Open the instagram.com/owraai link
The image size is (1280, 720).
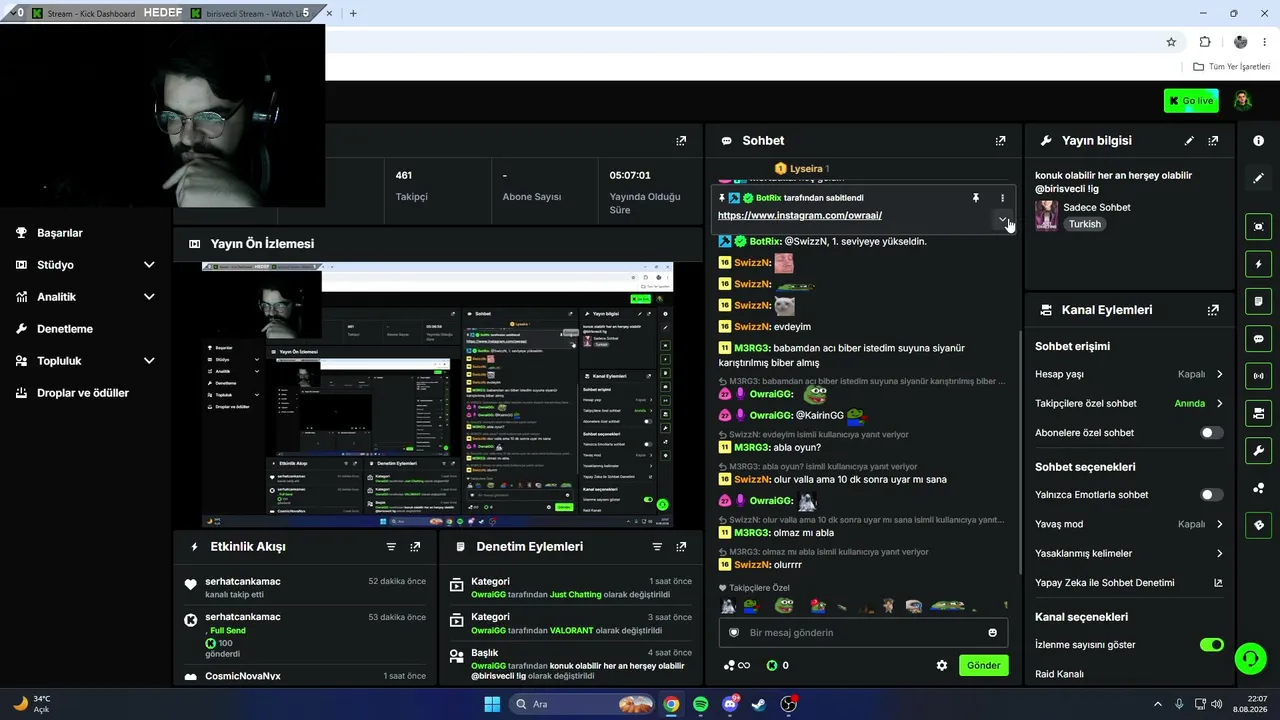coord(800,216)
